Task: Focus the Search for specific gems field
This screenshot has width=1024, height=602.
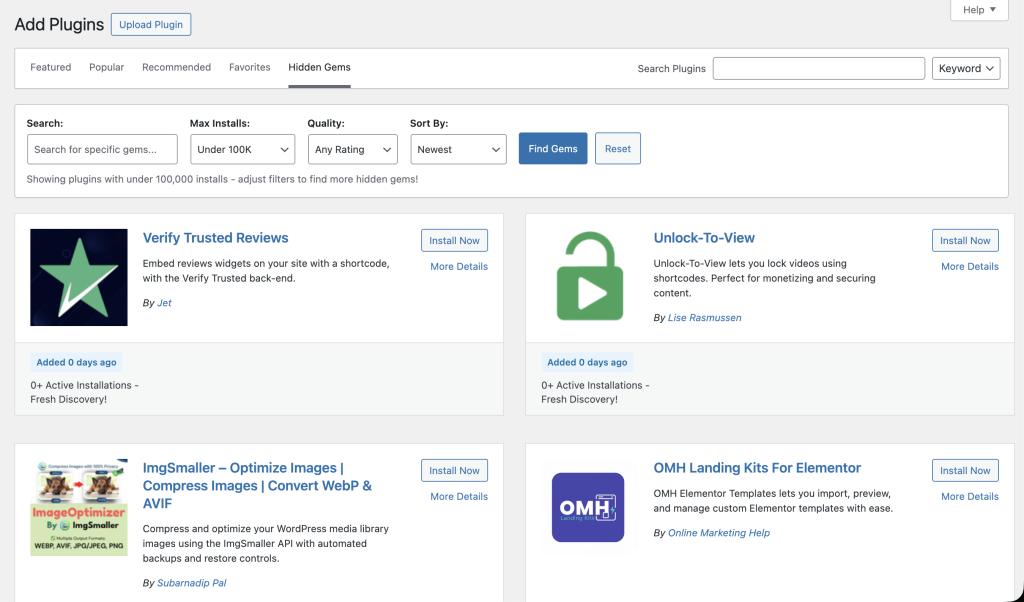Action: tap(103, 150)
